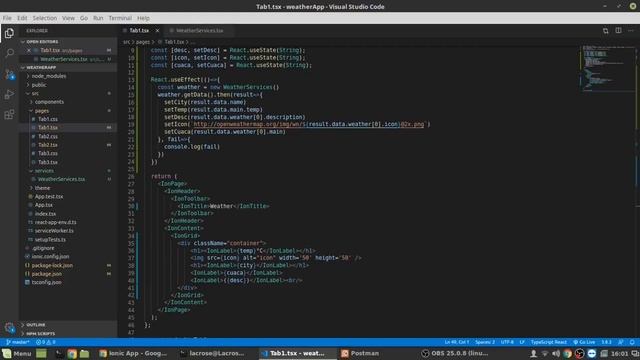Collapse the pages folder
640x360 pixels.
click(42, 111)
